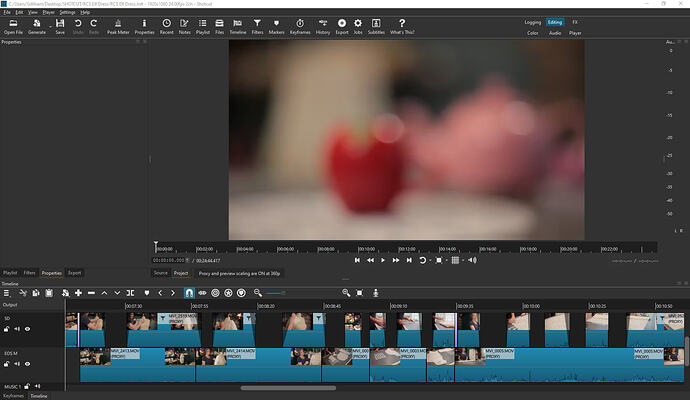Viewport: 690px width, 400px height.
Task: Mute the SD track audio
Action: tap(17, 329)
